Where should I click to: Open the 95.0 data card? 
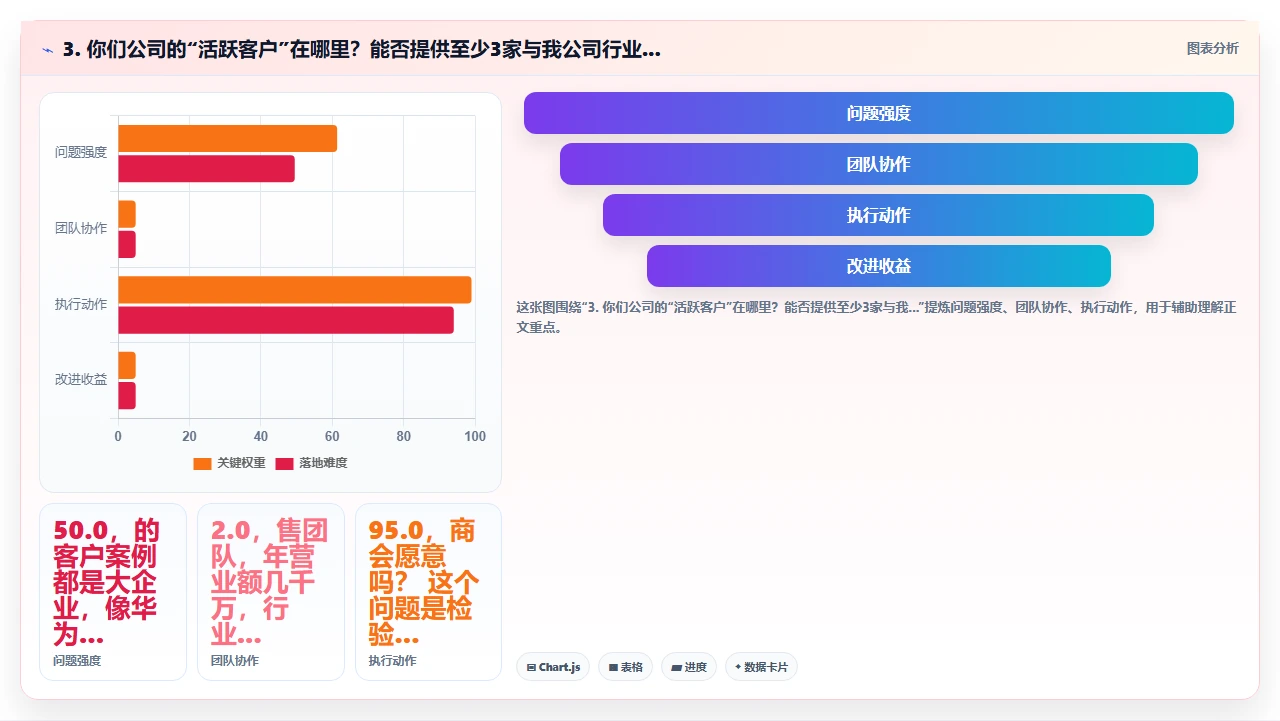click(429, 592)
